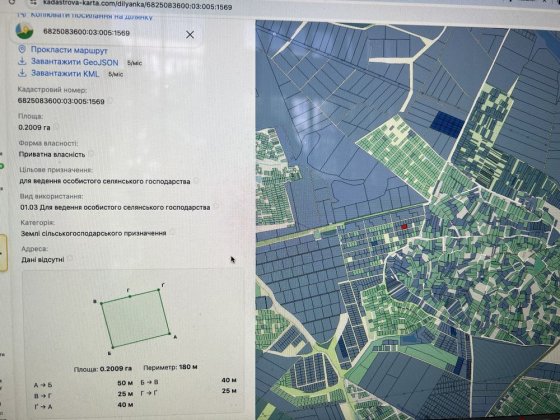Copy the Землі сільськогосподарського призначення category value
Viewport: 560px width, 420px height.
click(172, 232)
